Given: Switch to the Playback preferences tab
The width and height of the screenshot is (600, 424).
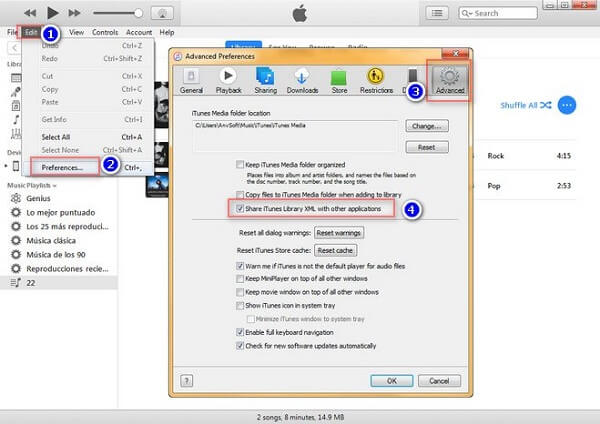Looking at the screenshot, I should pos(228,81).
